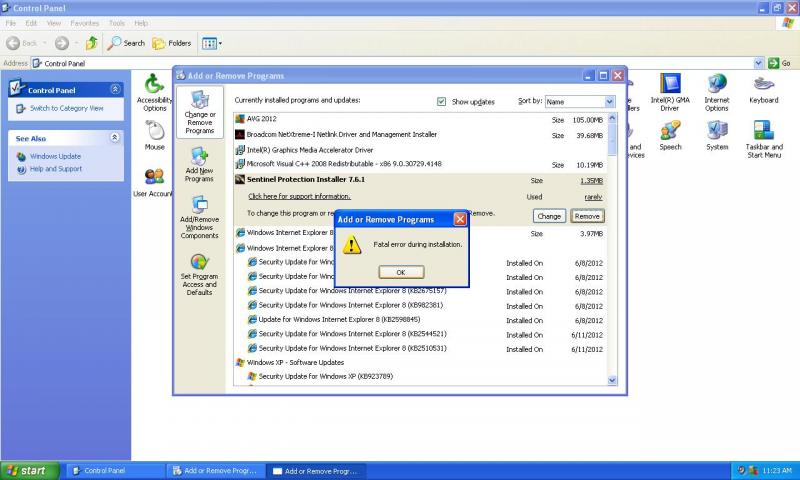Select AVG 2012 in the programs list
Screen dimensions: 800x480
point(421,119)
